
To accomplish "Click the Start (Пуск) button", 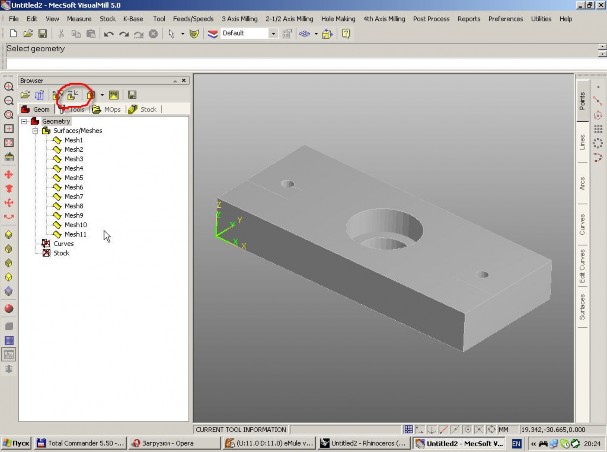I will (x=17, y=443).
